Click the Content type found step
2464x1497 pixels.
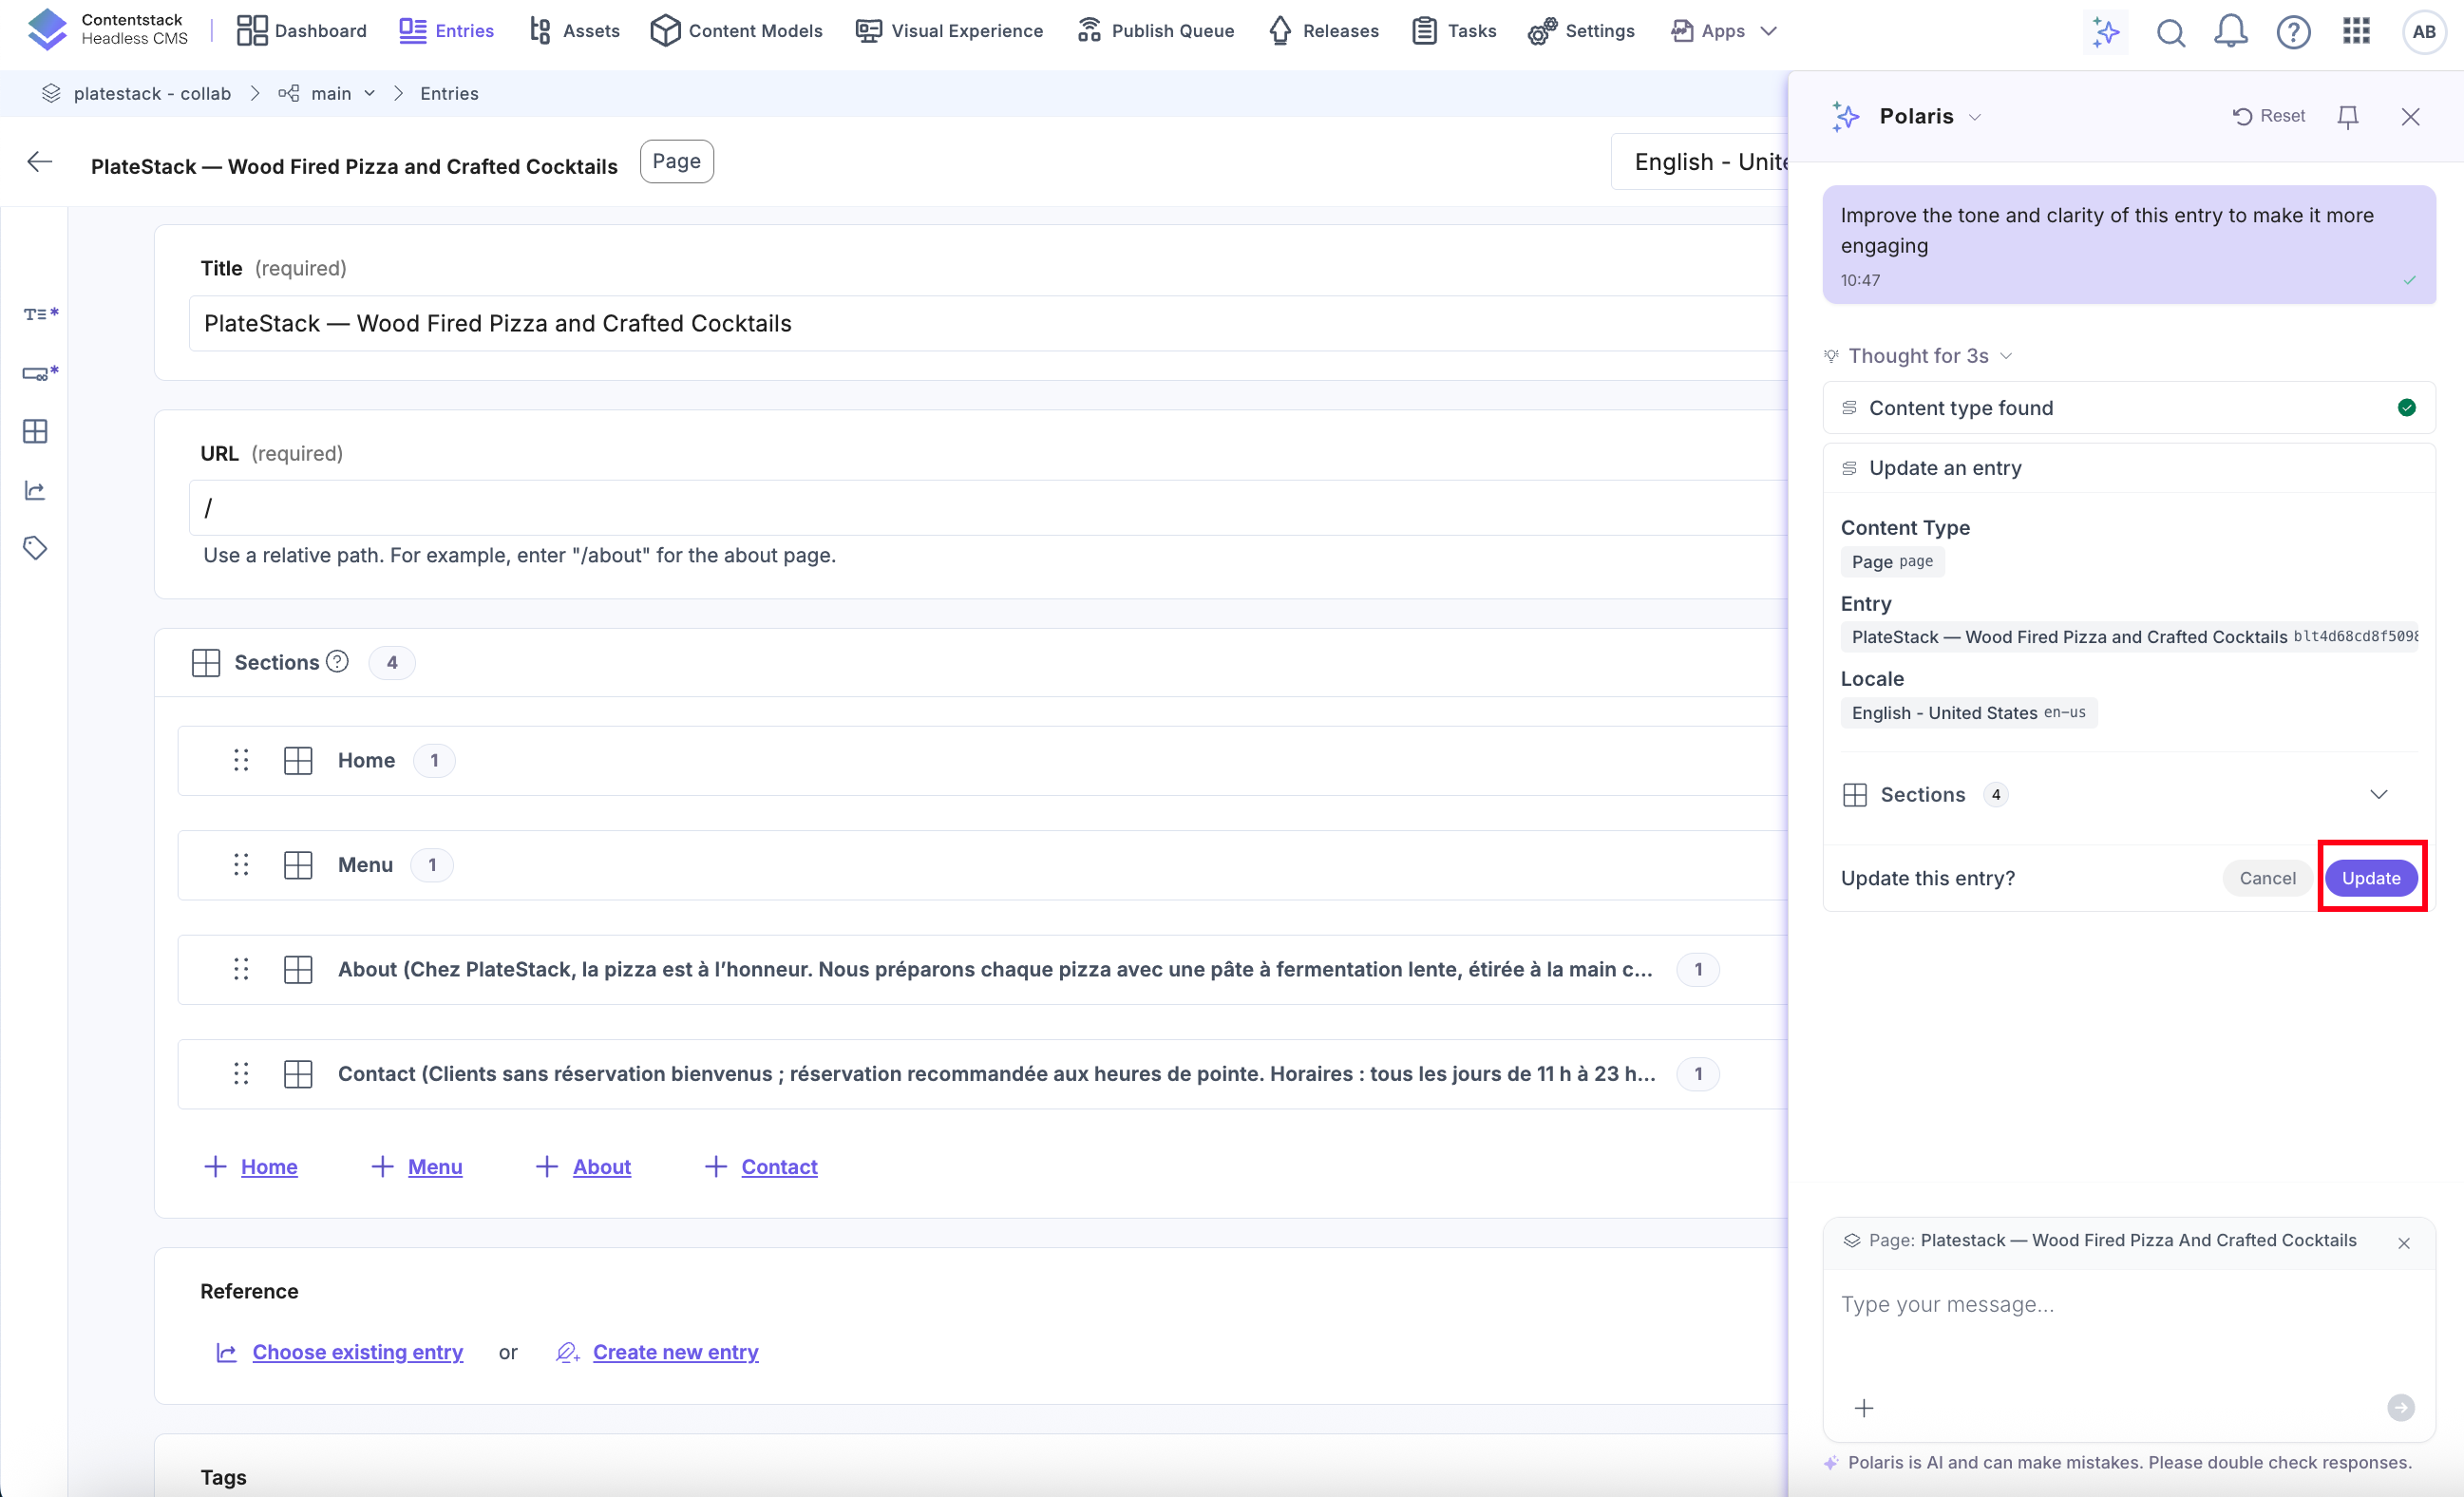2129,407
